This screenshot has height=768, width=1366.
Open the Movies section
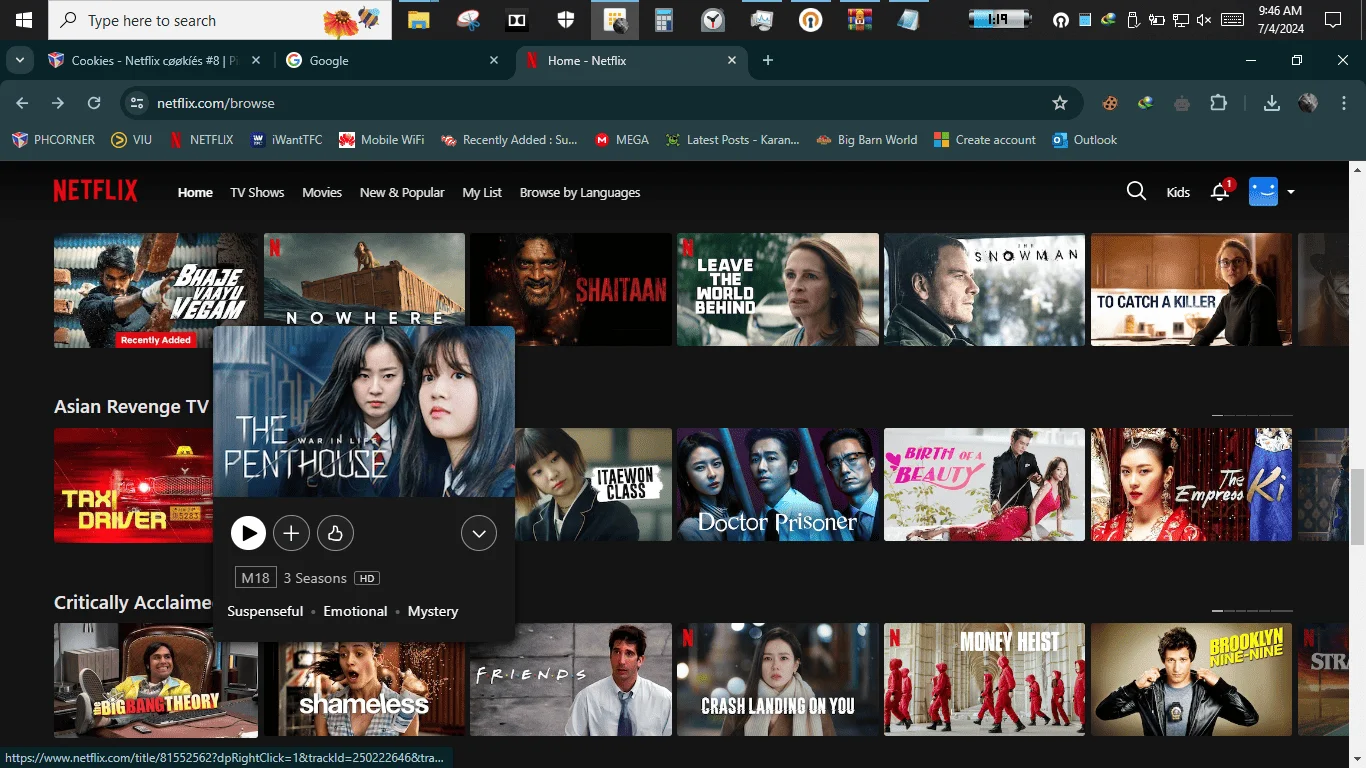[x=322, y=192]
